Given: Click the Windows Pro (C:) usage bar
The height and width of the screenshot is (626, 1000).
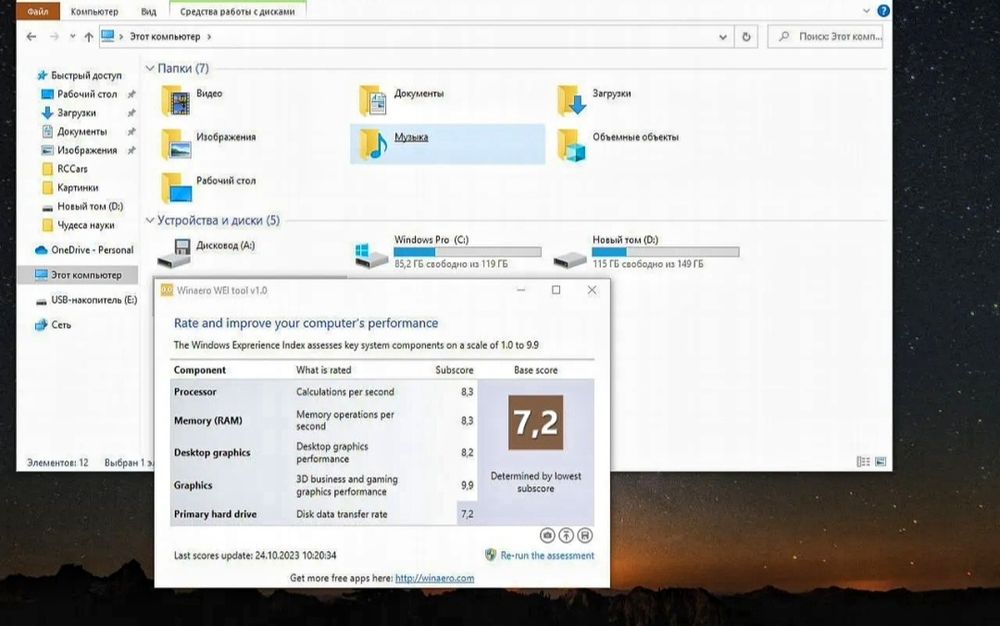Looking at the screenshot, I should pos(467,252).
